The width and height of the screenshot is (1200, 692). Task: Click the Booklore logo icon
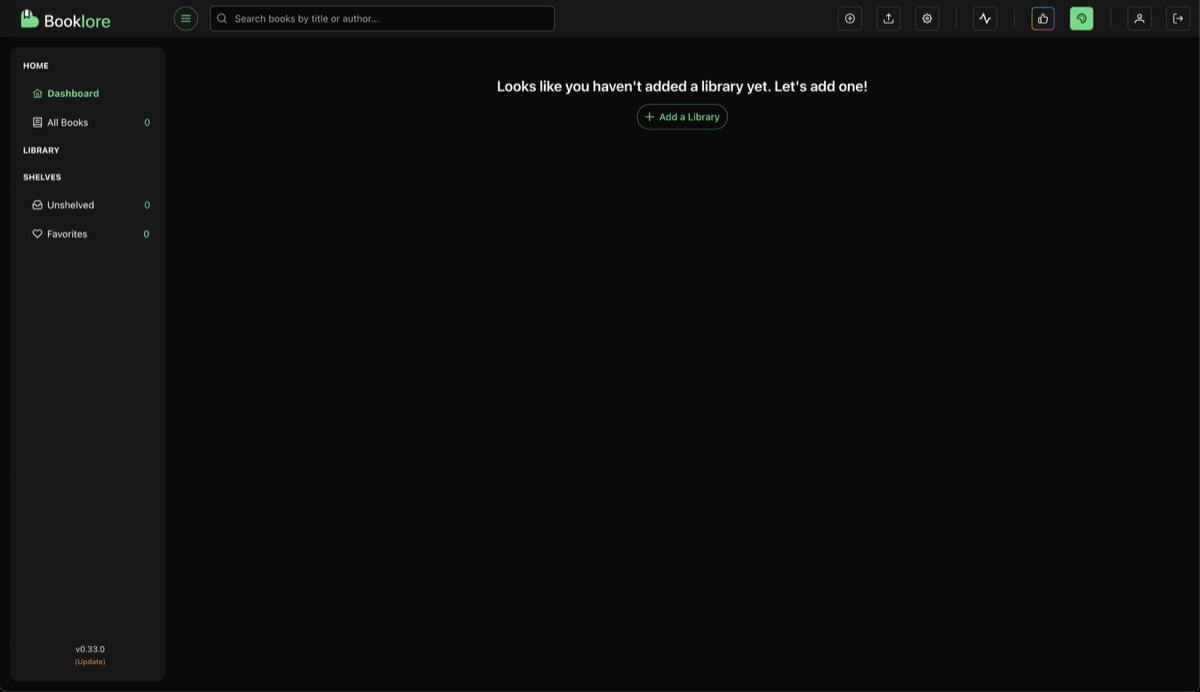(x=27, y=17)
